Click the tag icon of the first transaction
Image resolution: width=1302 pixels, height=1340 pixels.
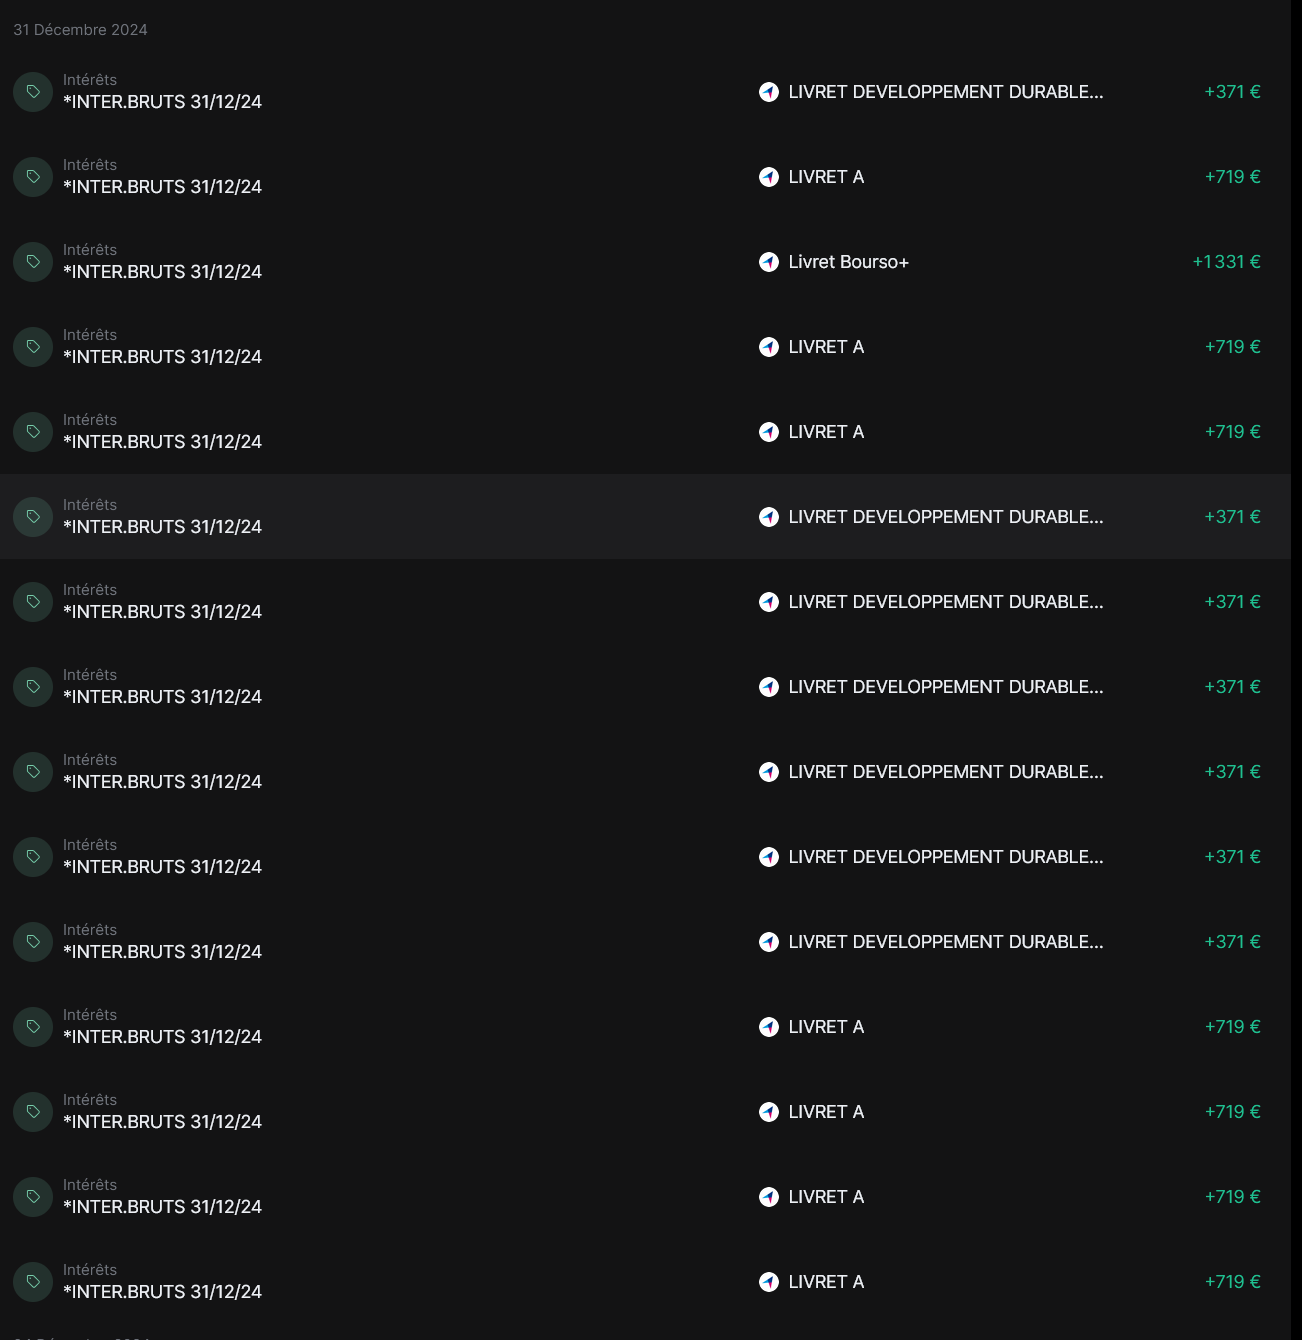tap(33, 92)
